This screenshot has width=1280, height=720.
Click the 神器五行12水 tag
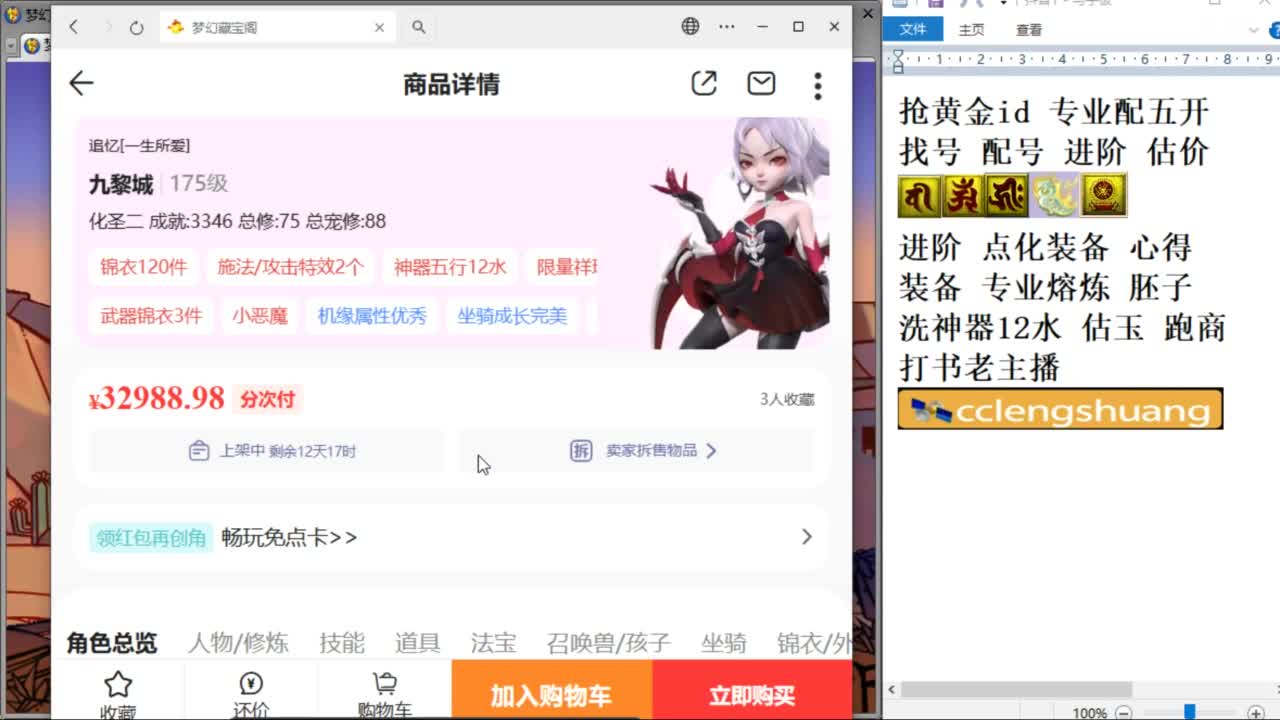(x=450, y=267)
